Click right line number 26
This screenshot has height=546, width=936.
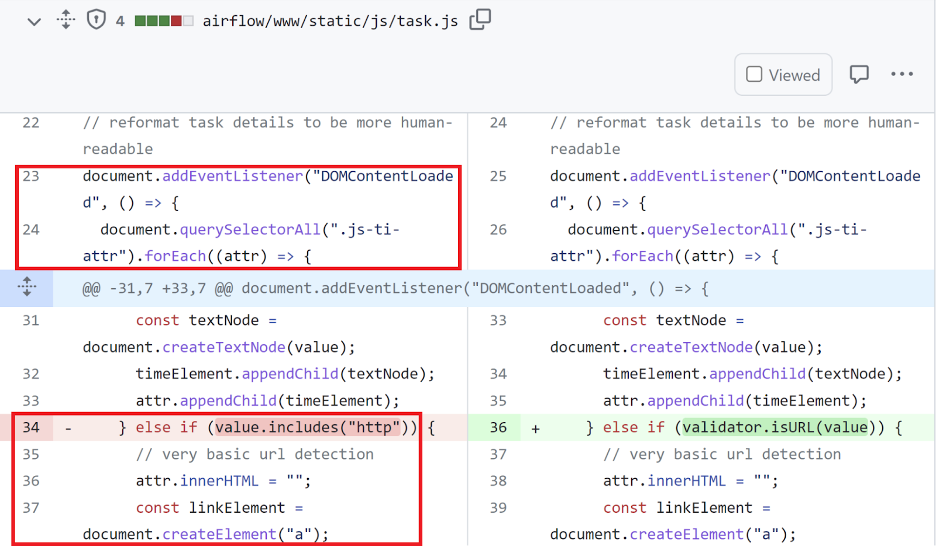pos(498,230)
